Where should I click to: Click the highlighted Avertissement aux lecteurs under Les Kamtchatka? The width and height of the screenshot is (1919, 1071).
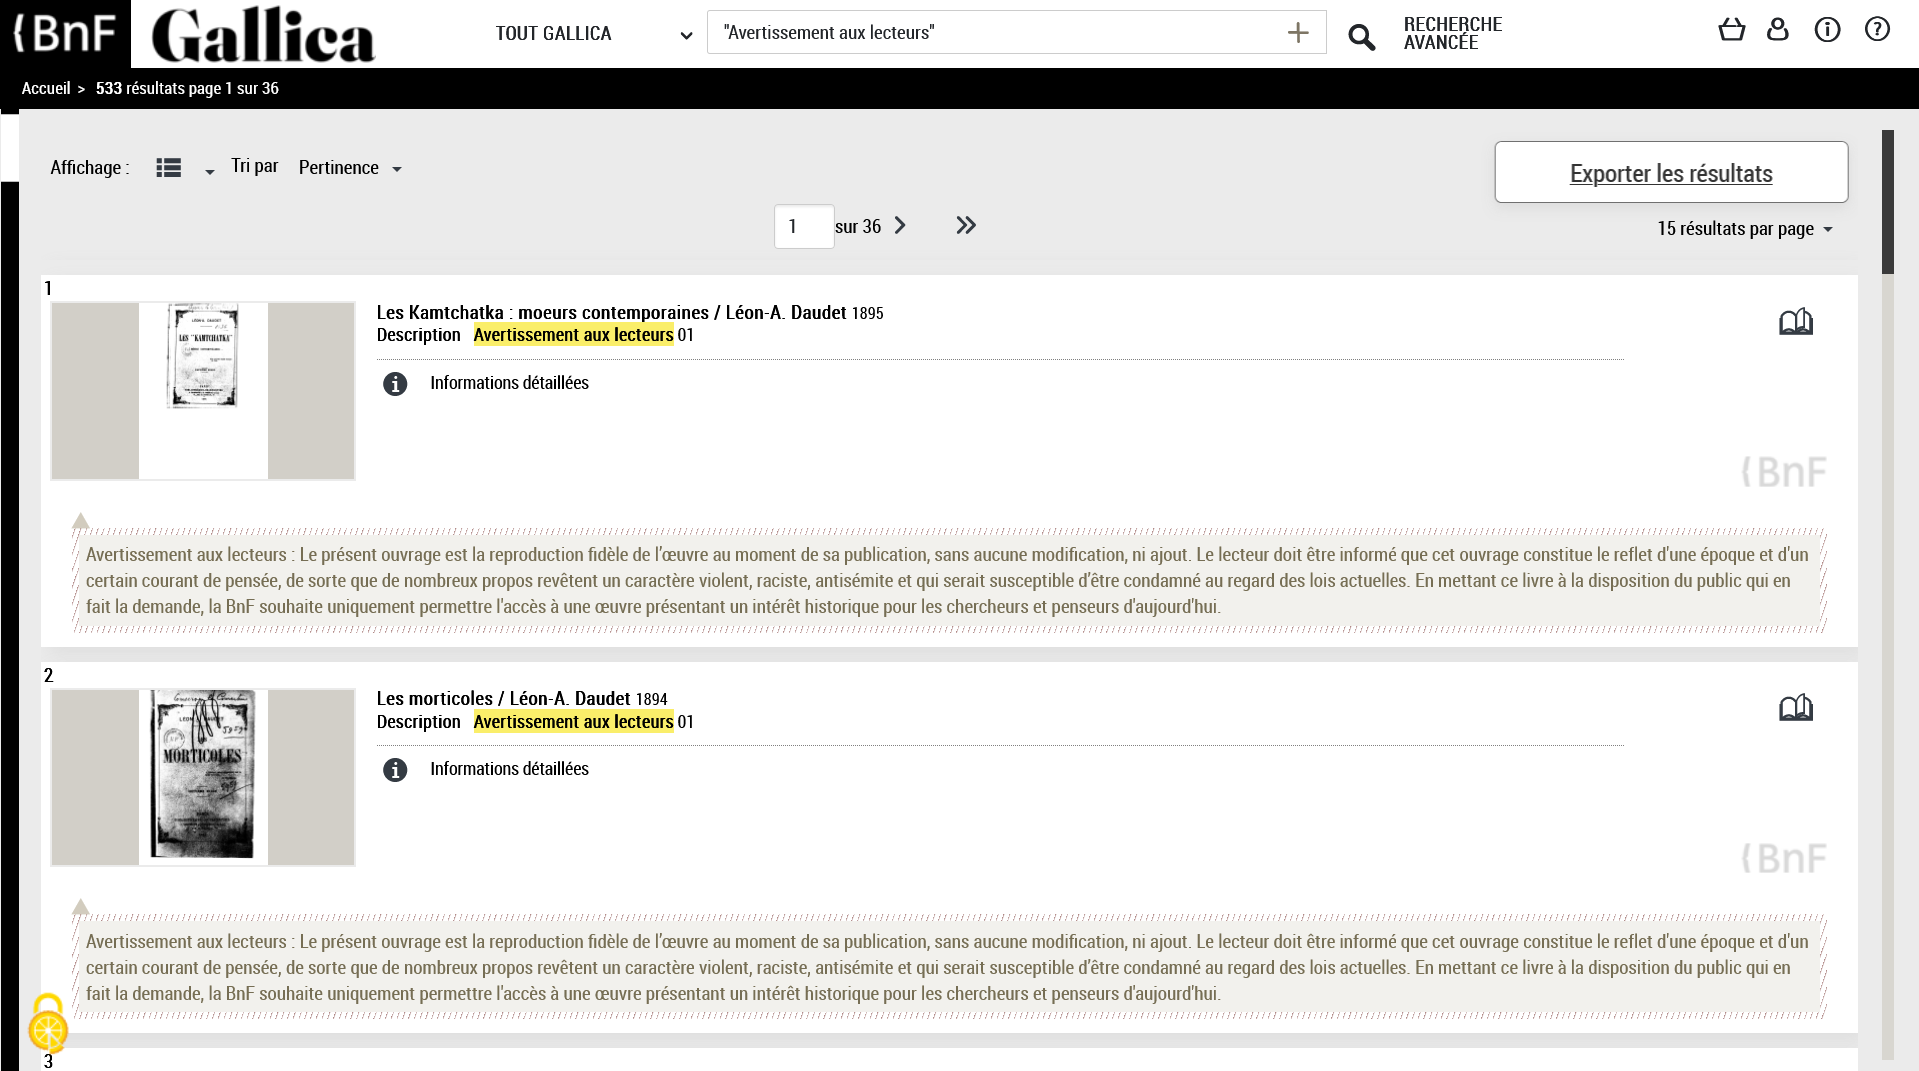573,335
